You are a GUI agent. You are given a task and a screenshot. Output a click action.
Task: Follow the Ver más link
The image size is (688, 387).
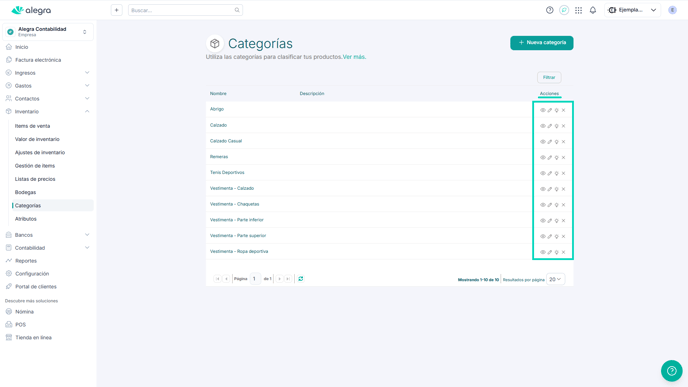coord(354,57)
